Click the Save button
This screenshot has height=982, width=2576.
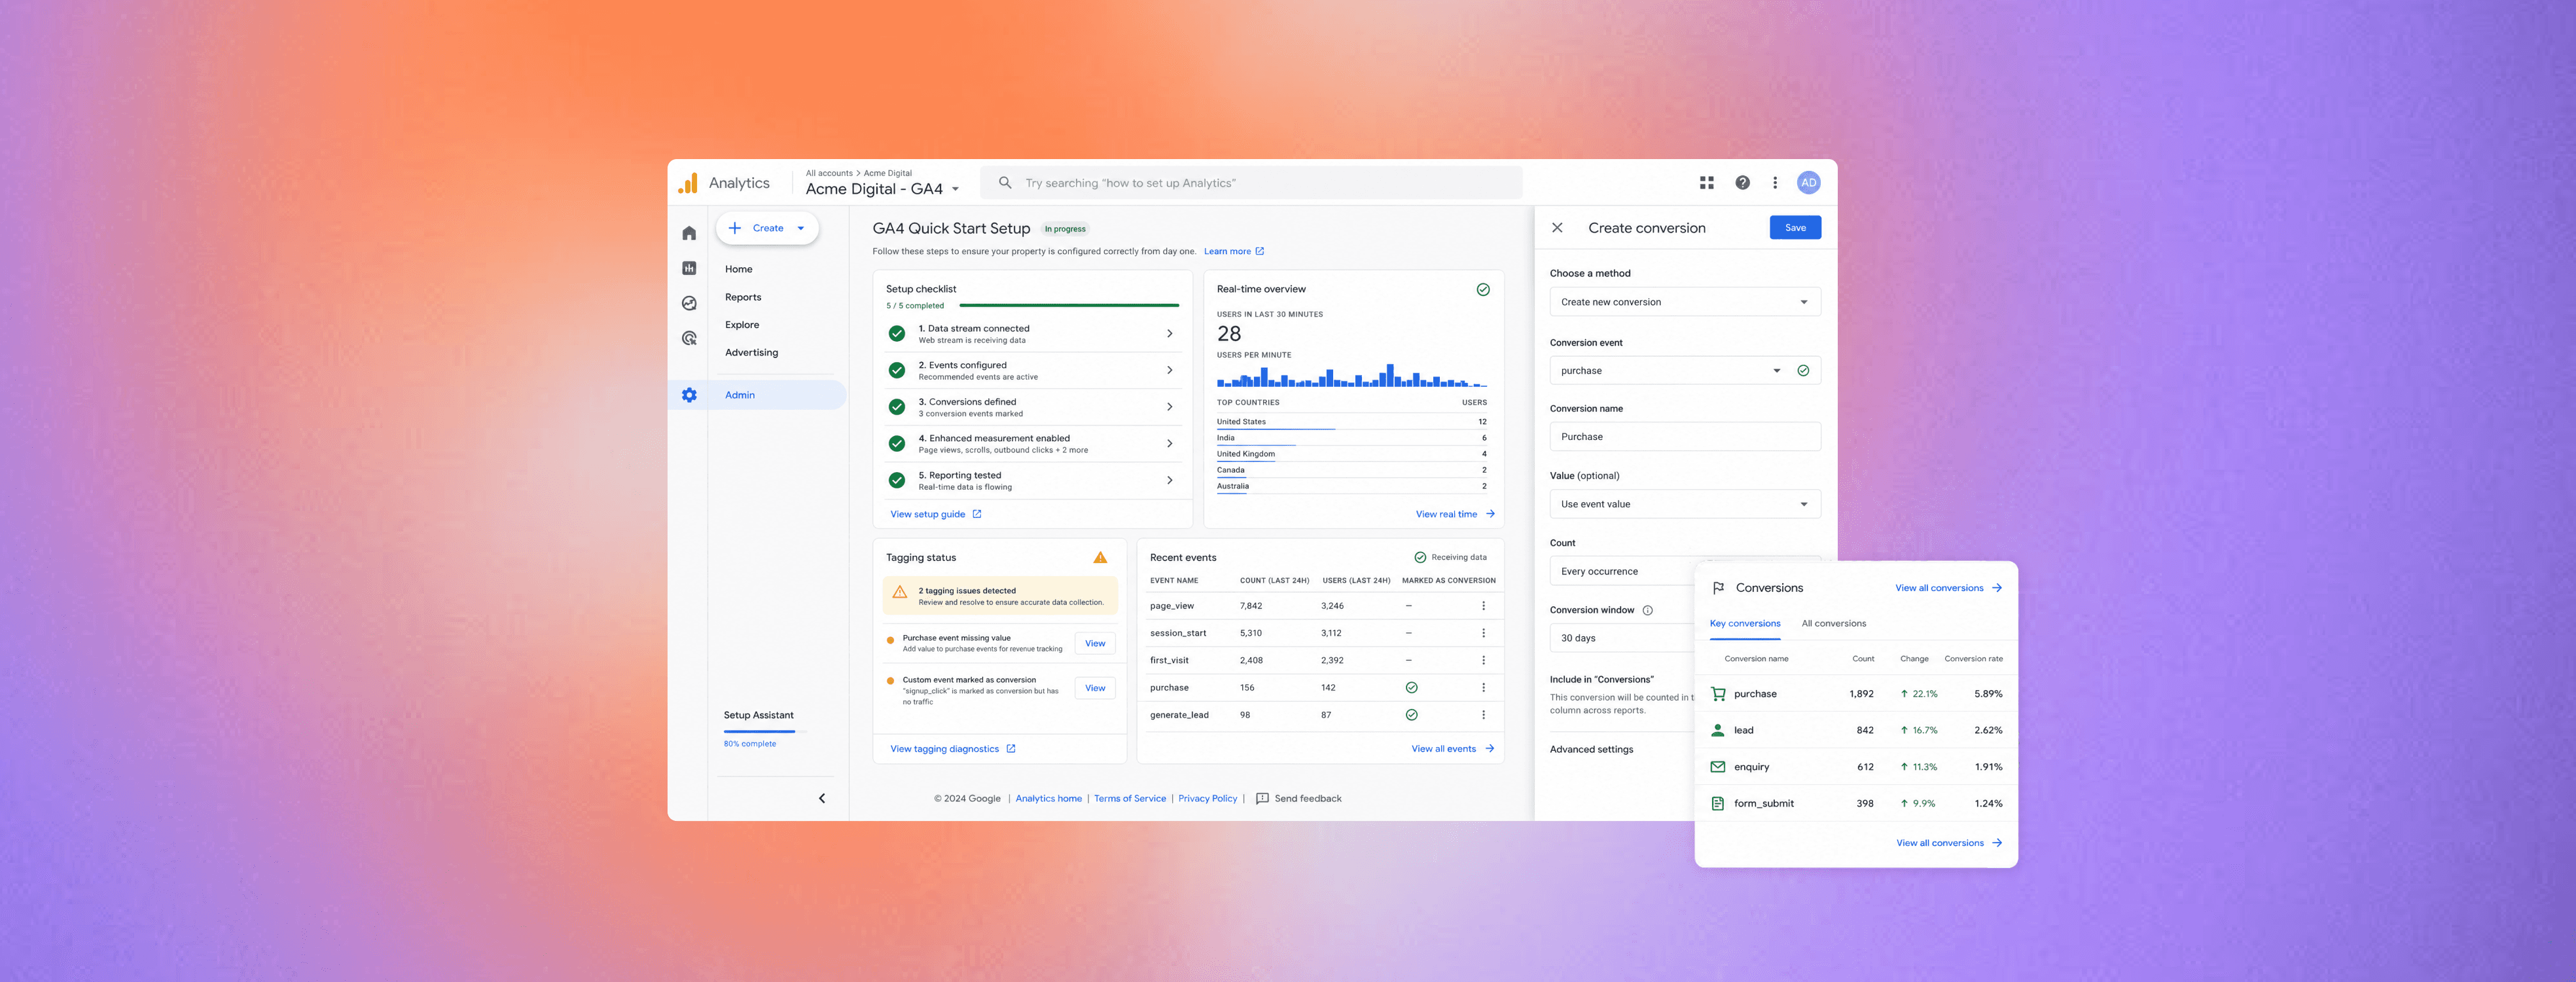1795,228
